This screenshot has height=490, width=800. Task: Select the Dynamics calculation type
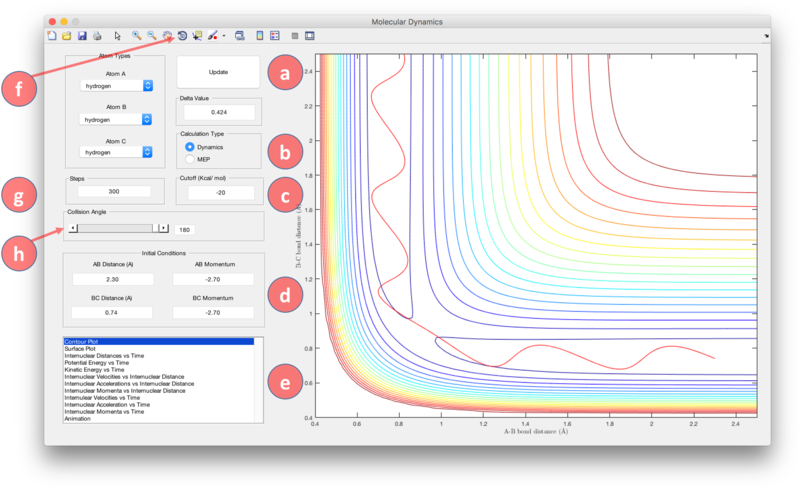point(191,147)
